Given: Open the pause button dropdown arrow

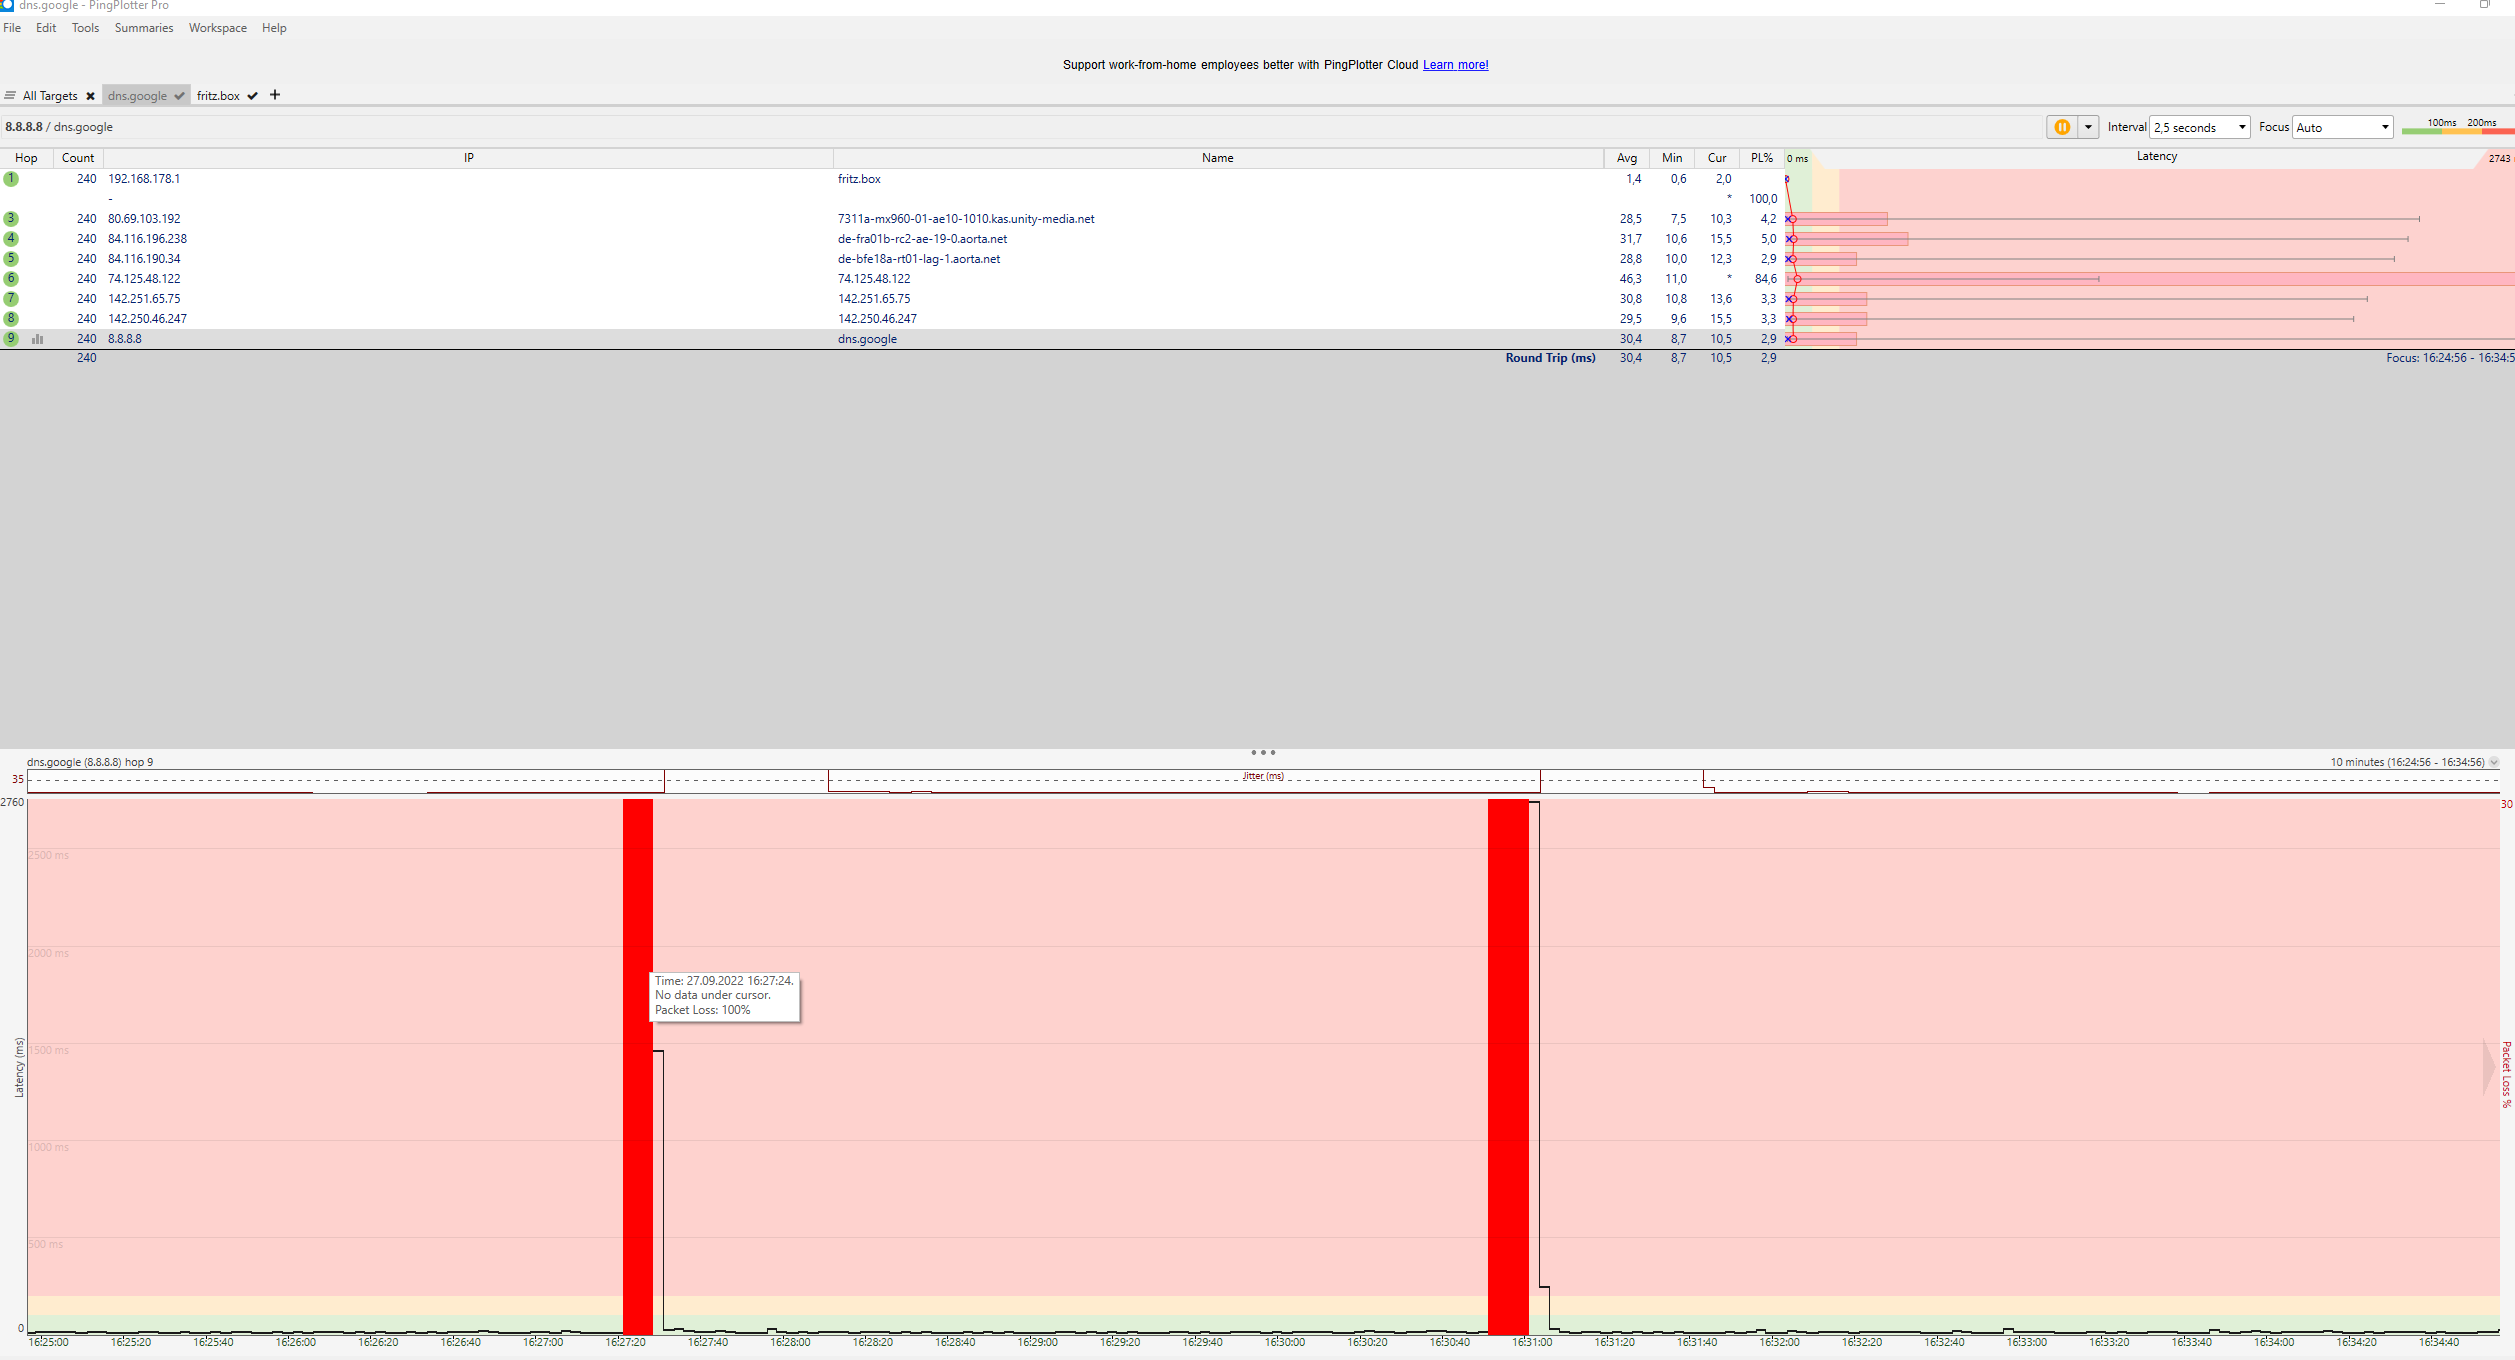Looking at the screenshot, I should pyautogui.click(x=2088, y=127).
